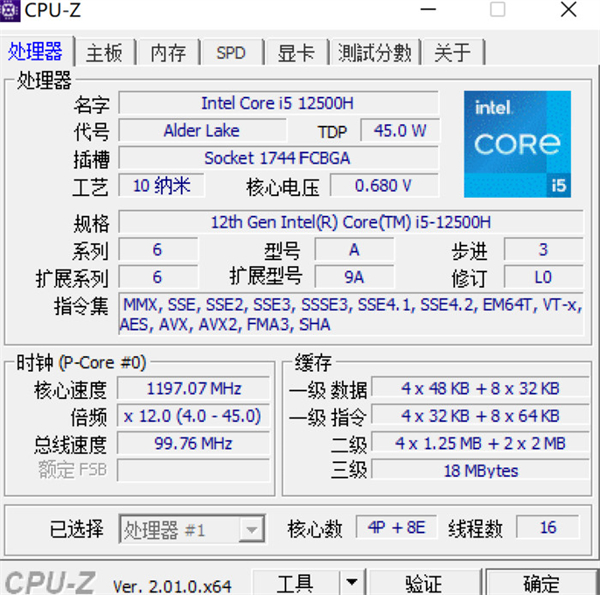Screen dimensions: 600x595
Task: Click the 工具 button
Action: tap(295, 582)
